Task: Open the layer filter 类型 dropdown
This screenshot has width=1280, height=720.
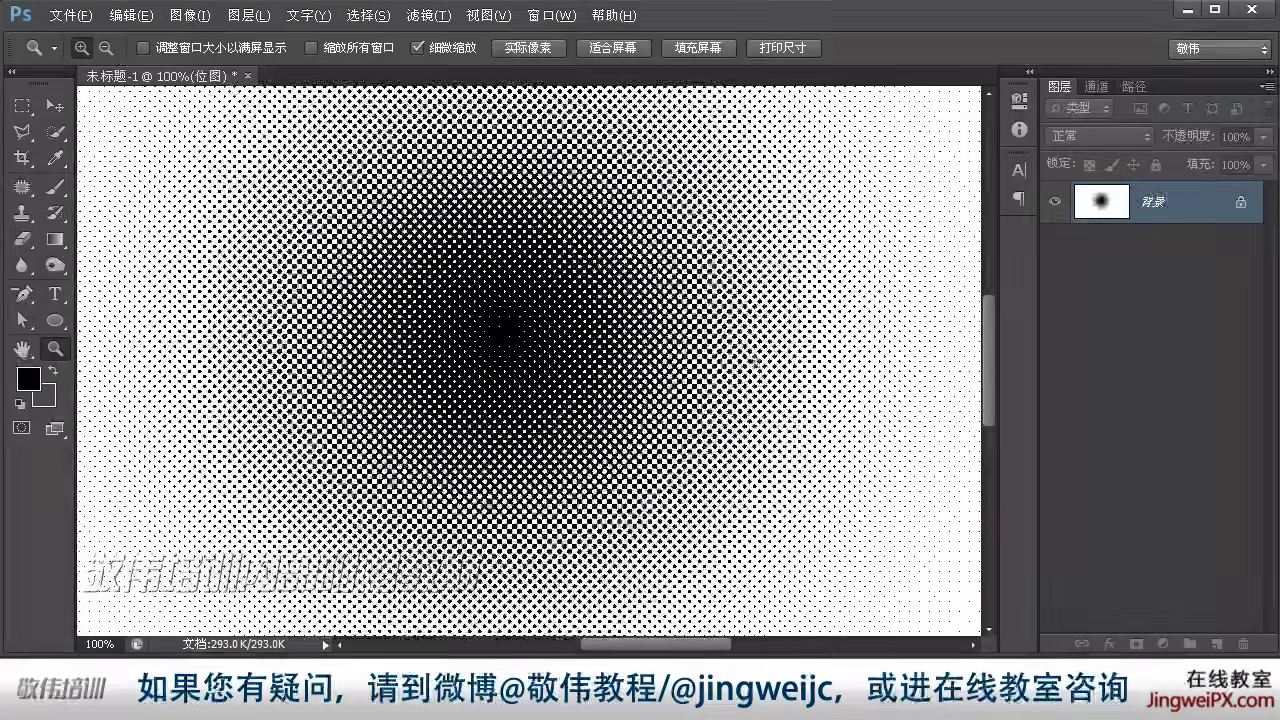Action: pyautogui.click(x=1080, y=108)
